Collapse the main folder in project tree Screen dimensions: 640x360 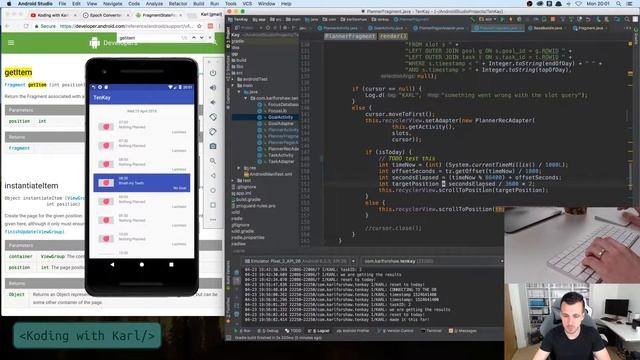pyautogui.click(x=233, y=86)
